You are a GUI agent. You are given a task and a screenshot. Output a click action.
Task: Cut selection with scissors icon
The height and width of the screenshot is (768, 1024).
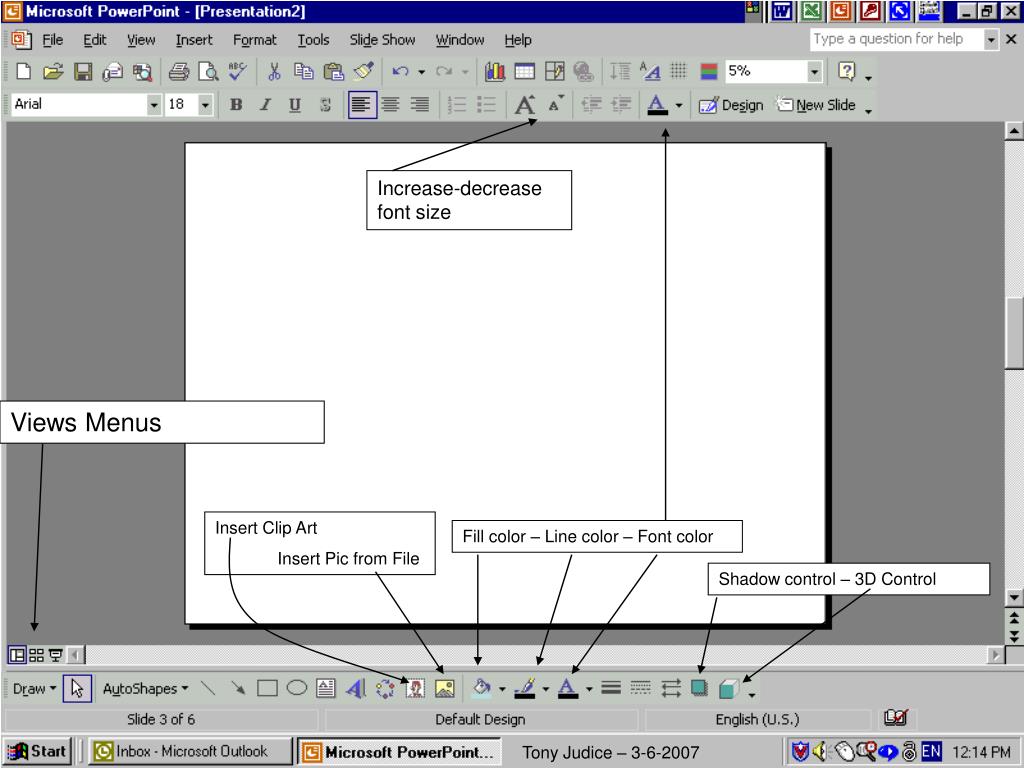coord(274,71)
